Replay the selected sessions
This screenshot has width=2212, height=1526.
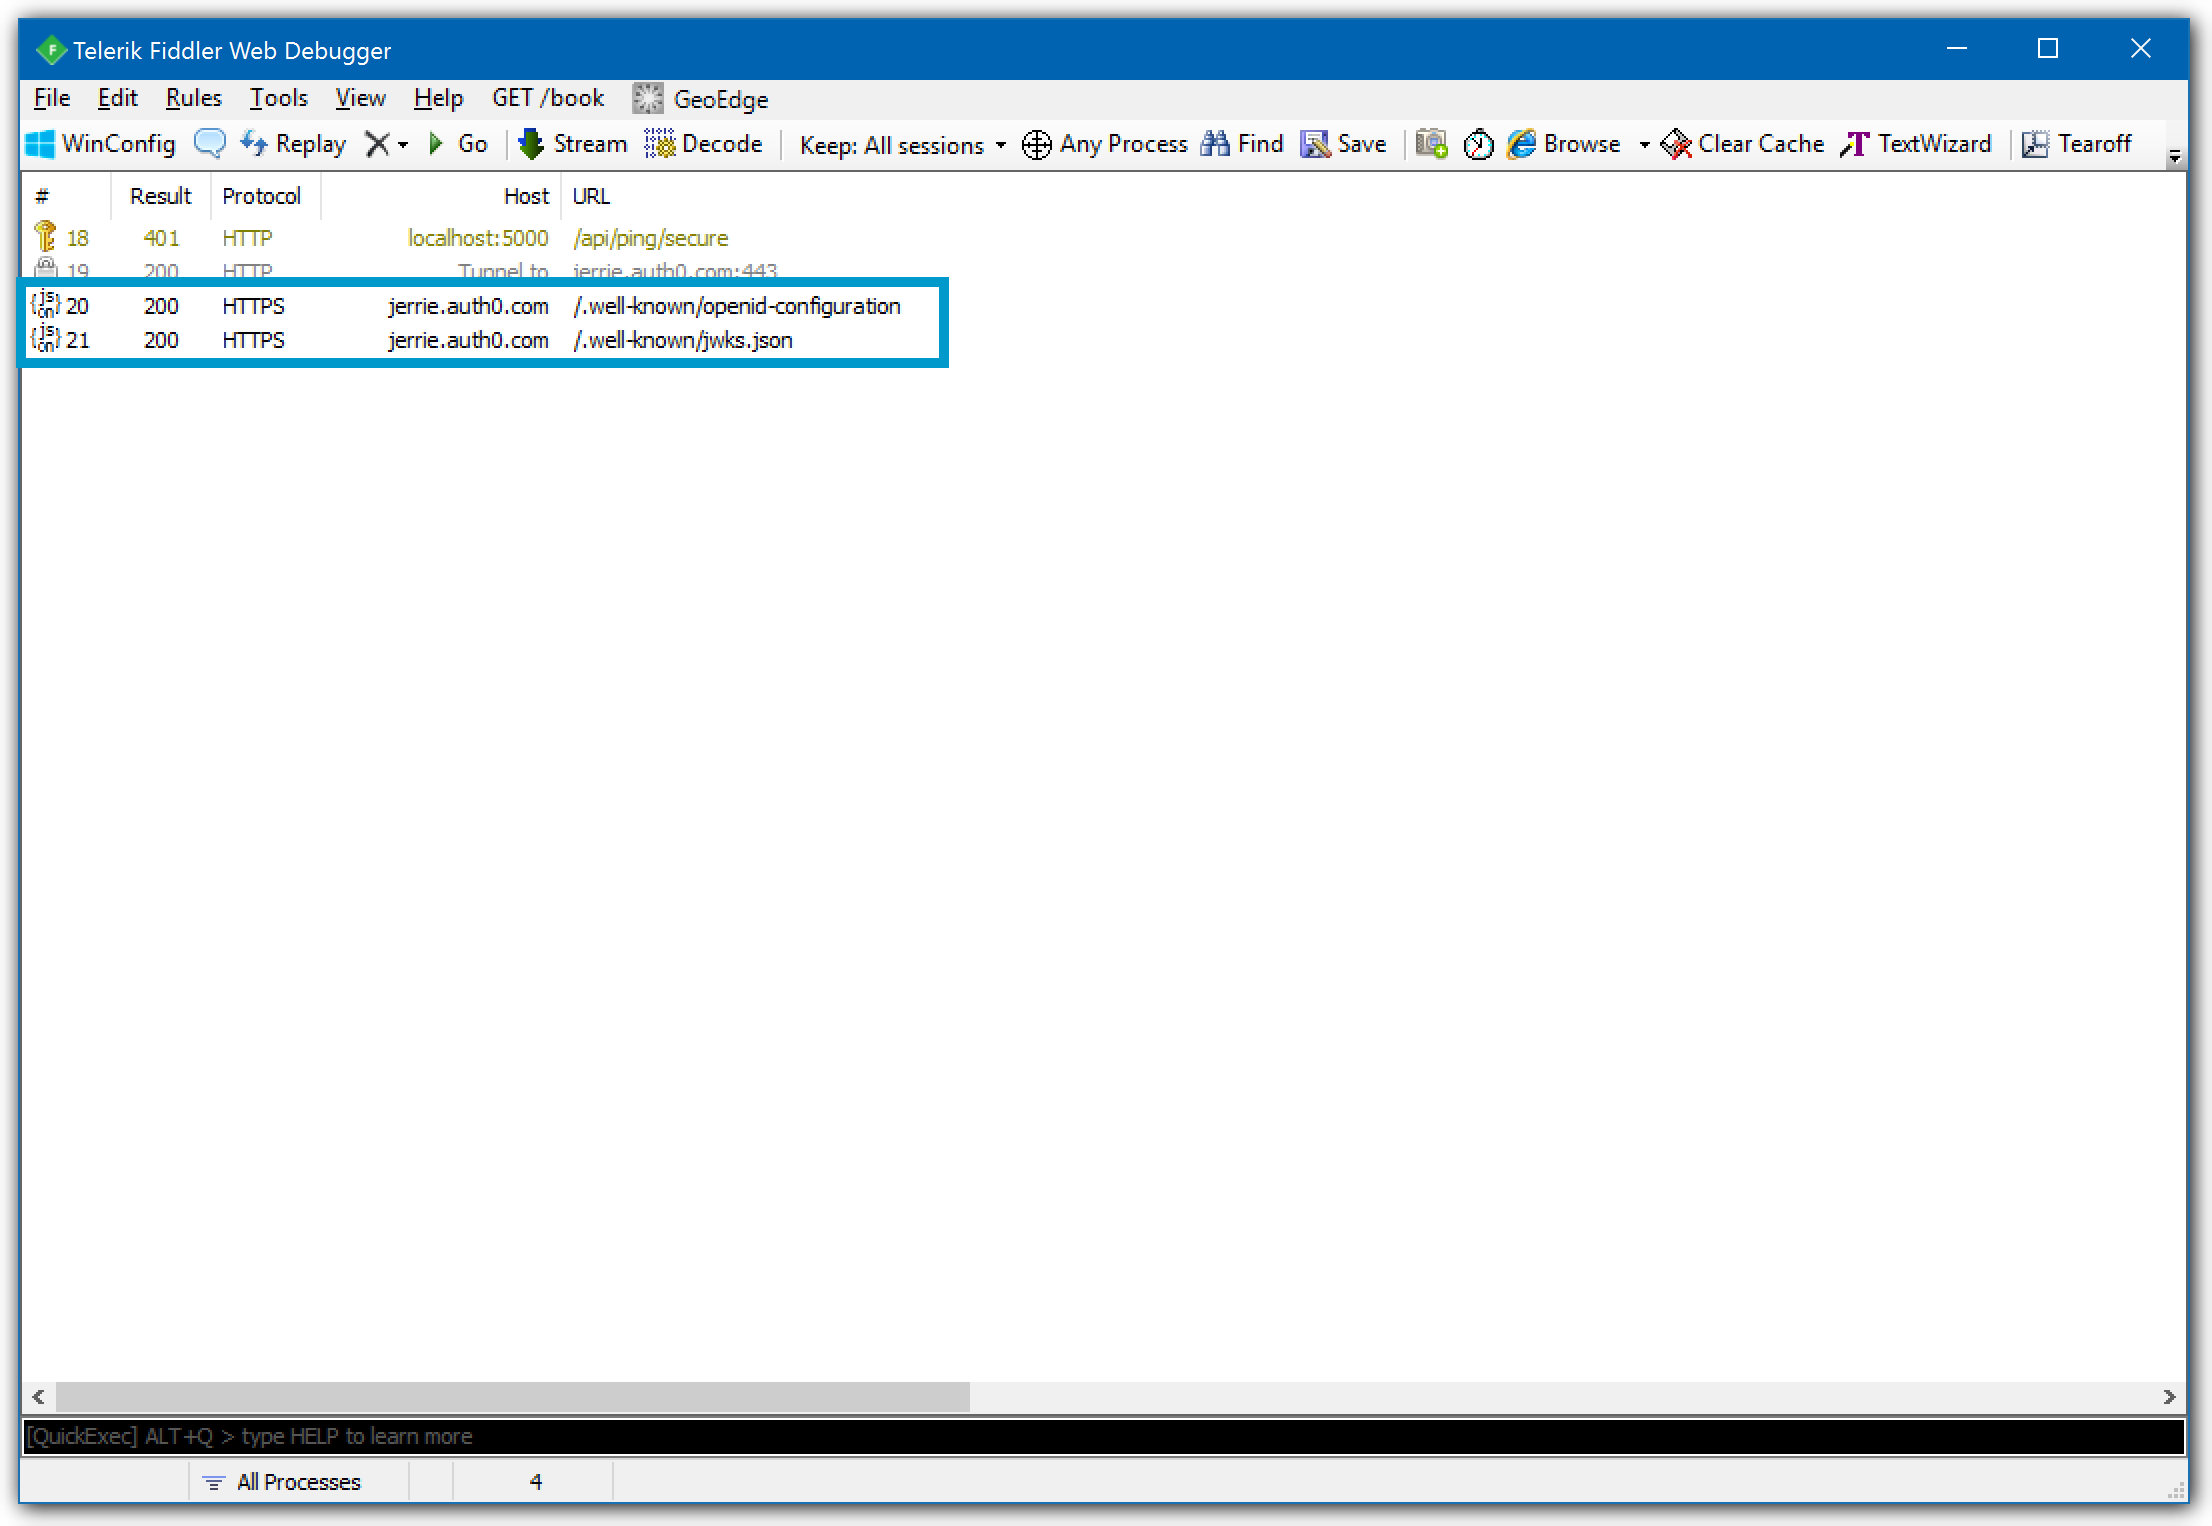click(x=293, y=144)
